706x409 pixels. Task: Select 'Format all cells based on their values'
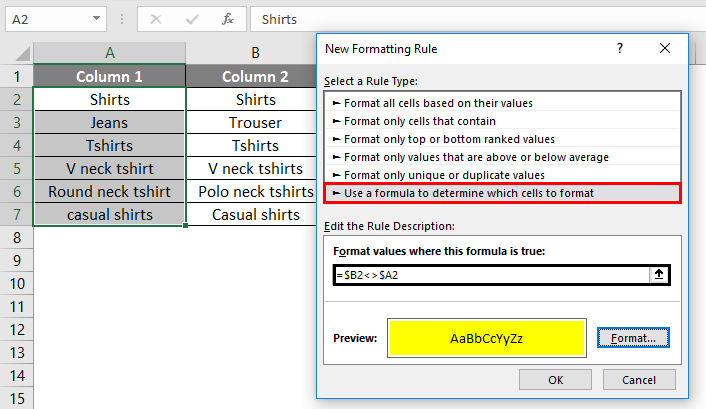click(436, 103)
